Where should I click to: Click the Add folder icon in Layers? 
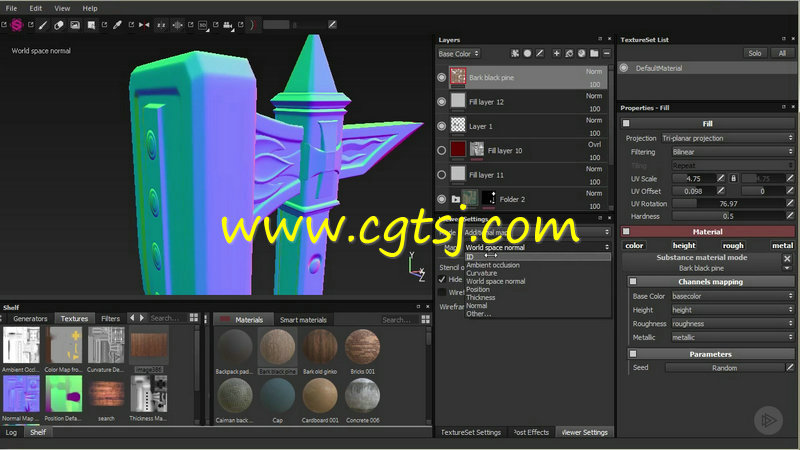click(x=594, y=53)
